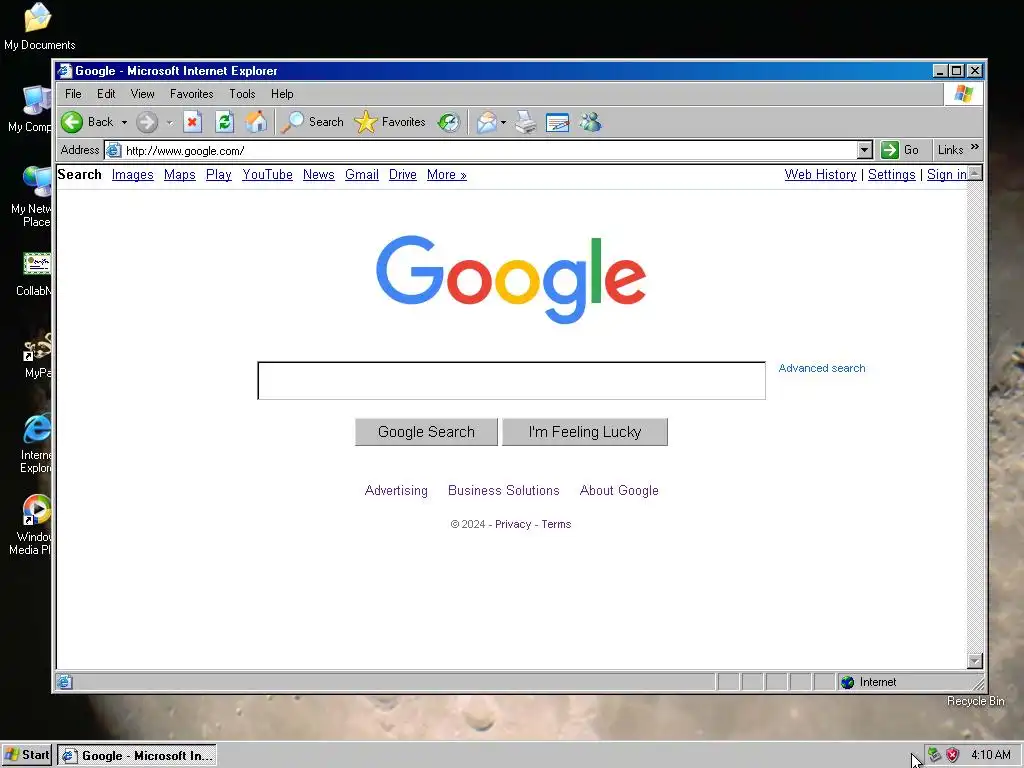Screen dimensions: 1024x768
Task: Click the network tray icon
Action: click(x=935, y=755)
